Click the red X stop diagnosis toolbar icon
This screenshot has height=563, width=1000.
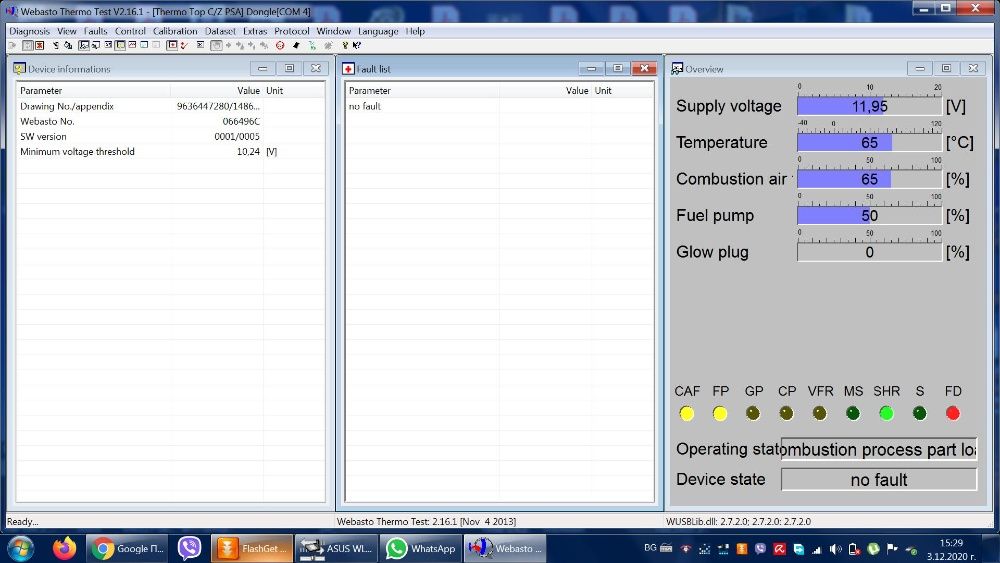39,45
